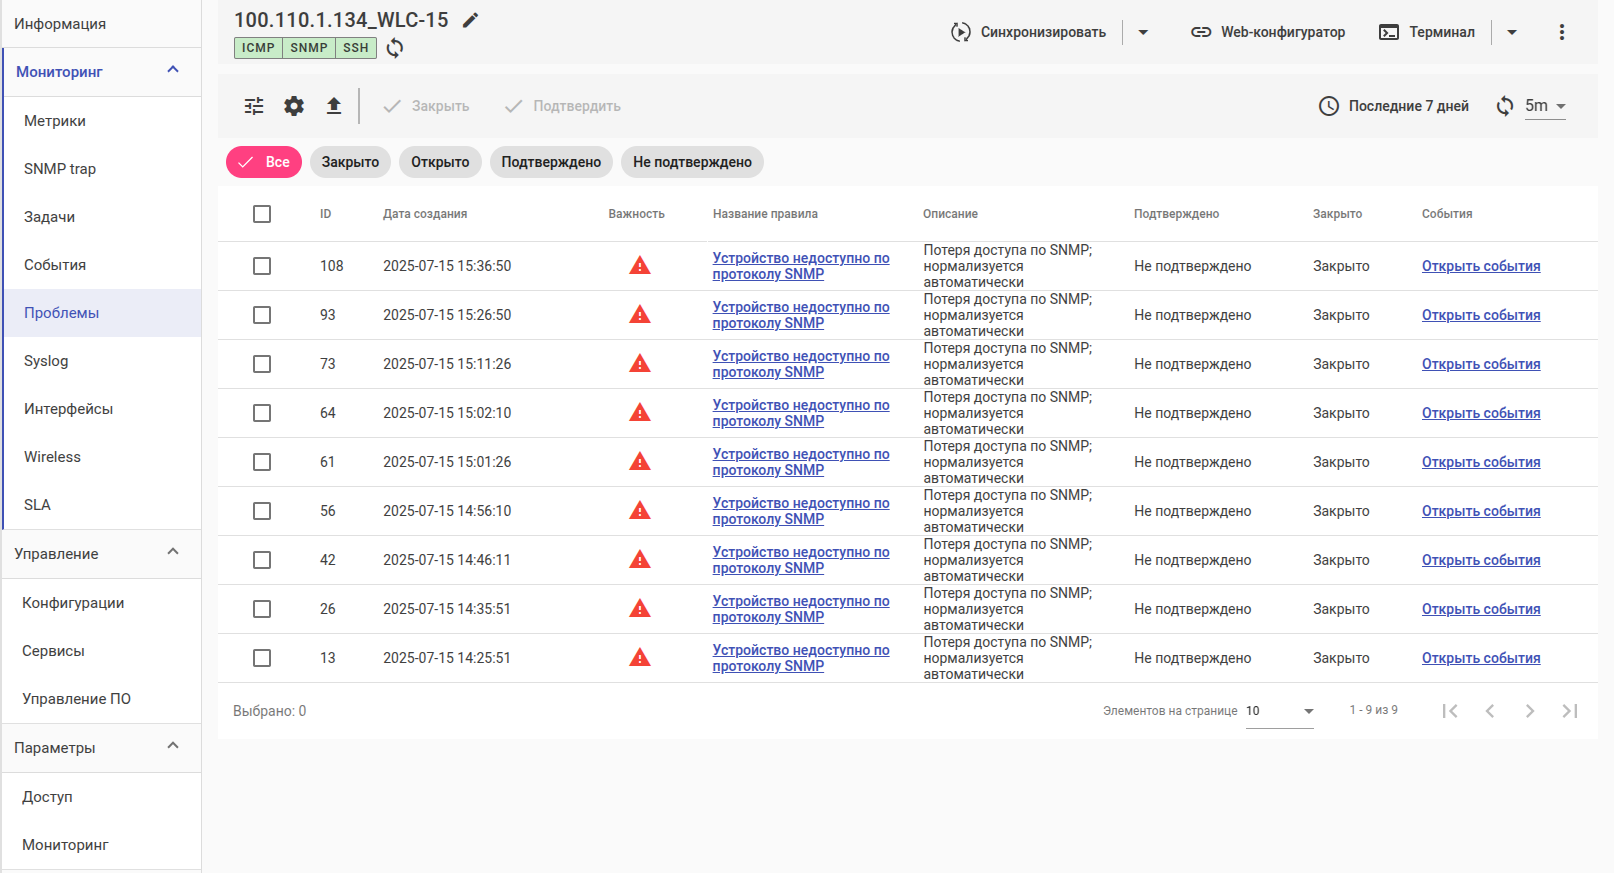Filter problems by Открыто chip

pyautogui.click(x=440, y=162)
